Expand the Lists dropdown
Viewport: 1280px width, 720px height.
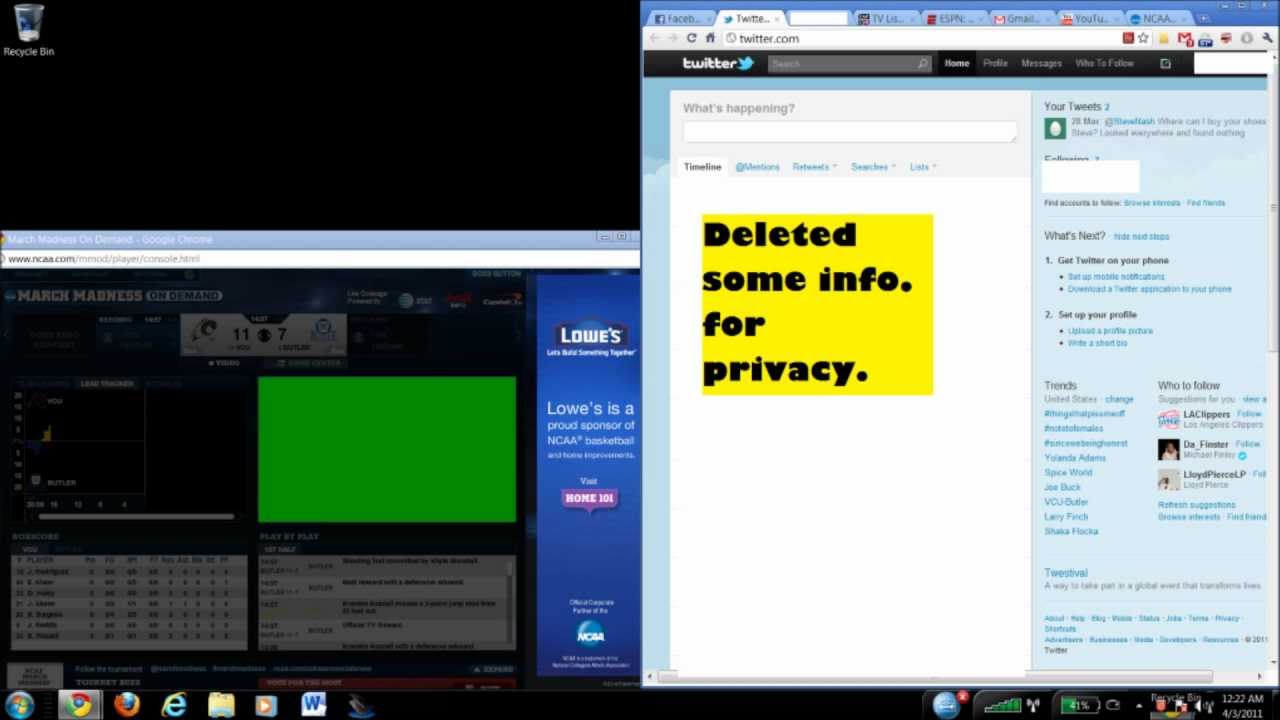[x=923, y=167]
